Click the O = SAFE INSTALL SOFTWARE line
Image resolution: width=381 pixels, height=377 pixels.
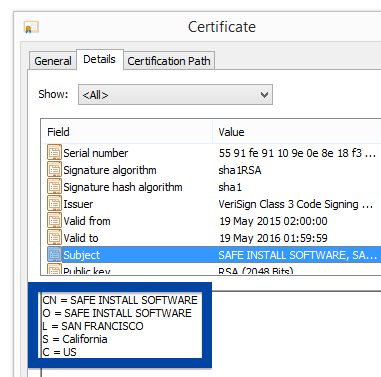click(117, 313)
